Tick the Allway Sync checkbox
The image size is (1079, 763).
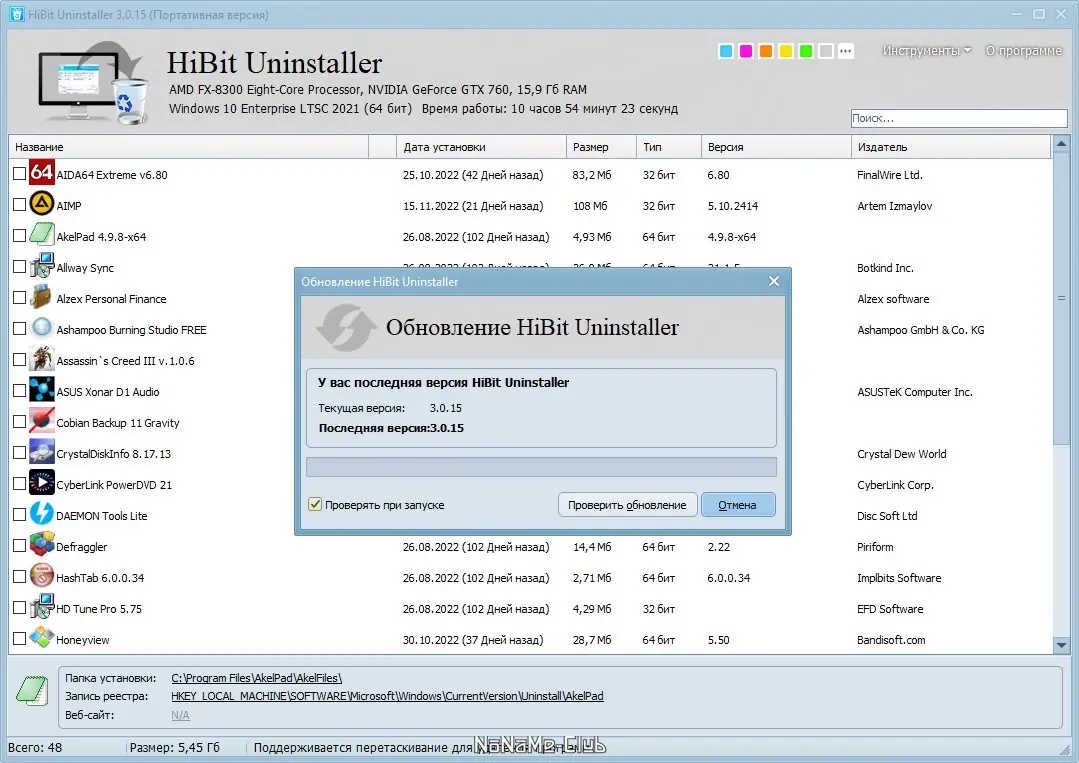pos(19,266)
